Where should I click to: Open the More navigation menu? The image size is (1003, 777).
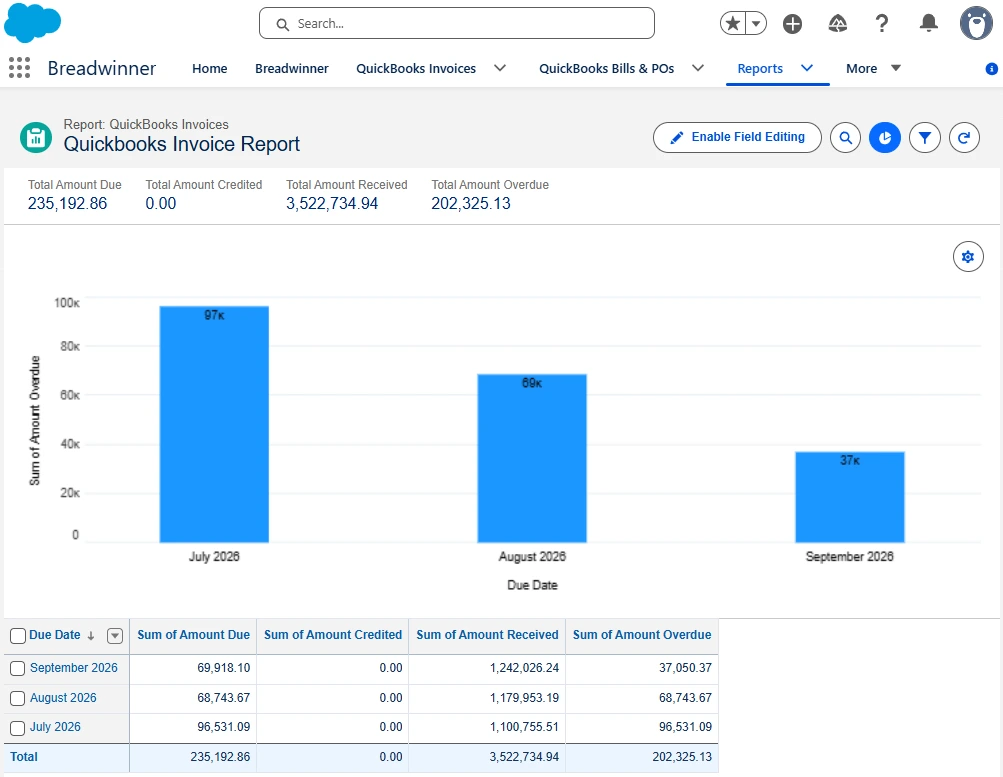coord(873,68)
